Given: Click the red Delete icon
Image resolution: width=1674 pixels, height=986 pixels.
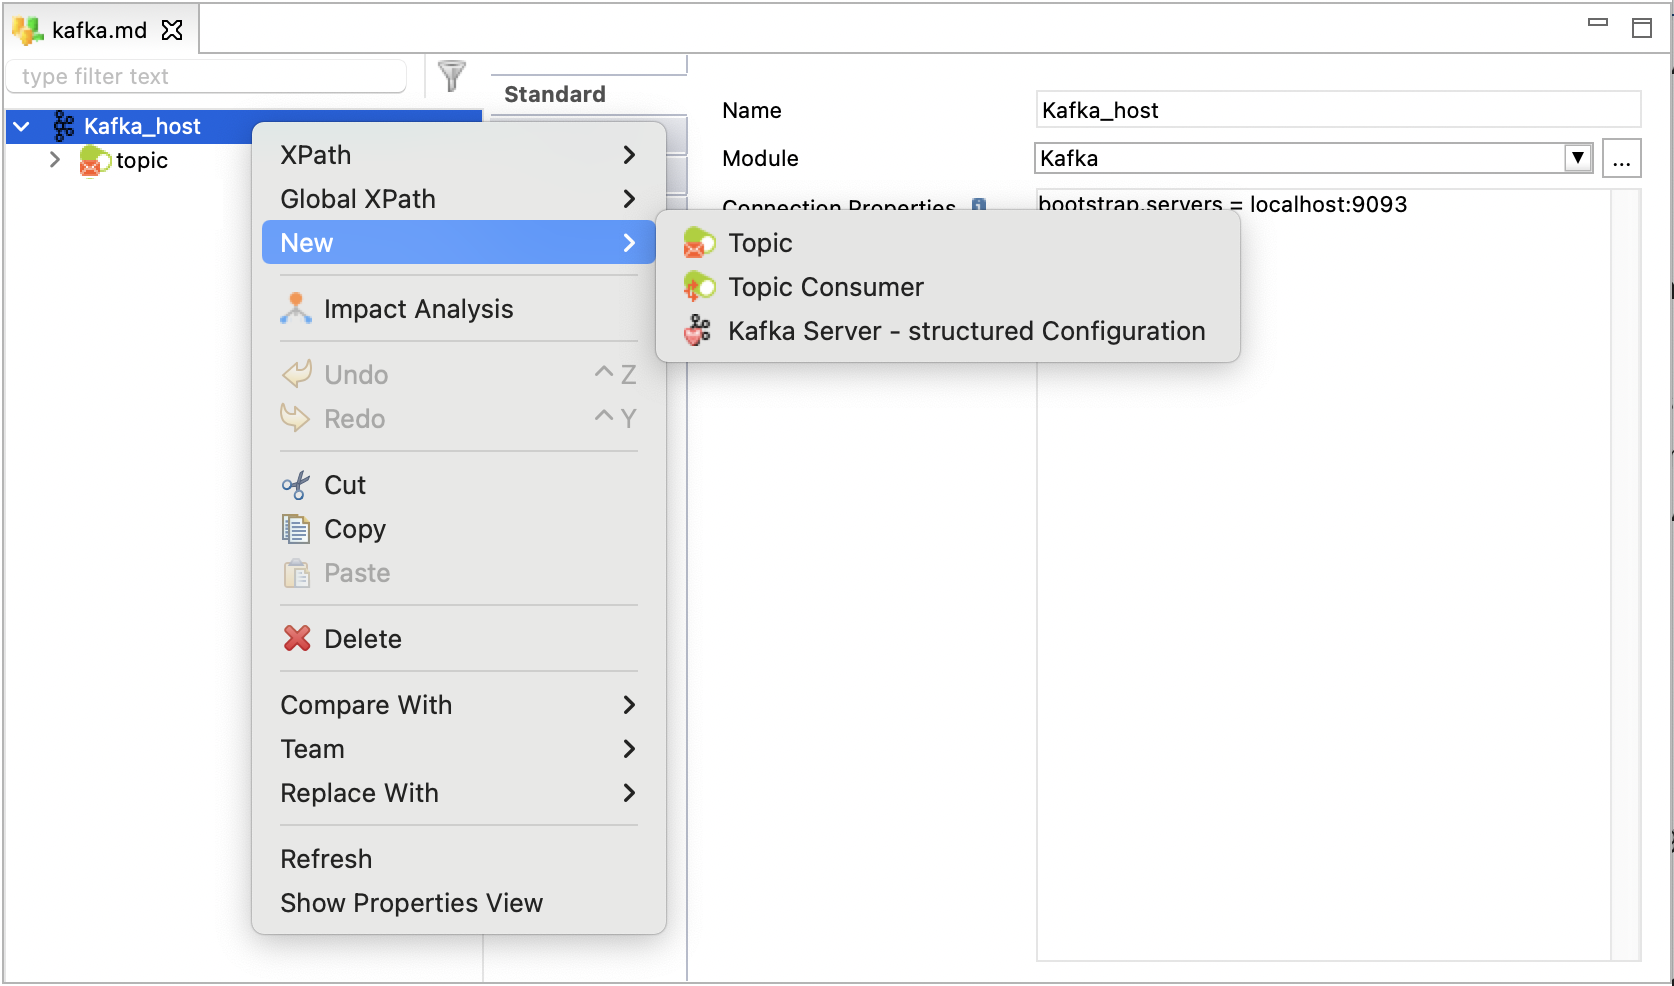Looking at the screenshot, I should (x=296, y=638).
